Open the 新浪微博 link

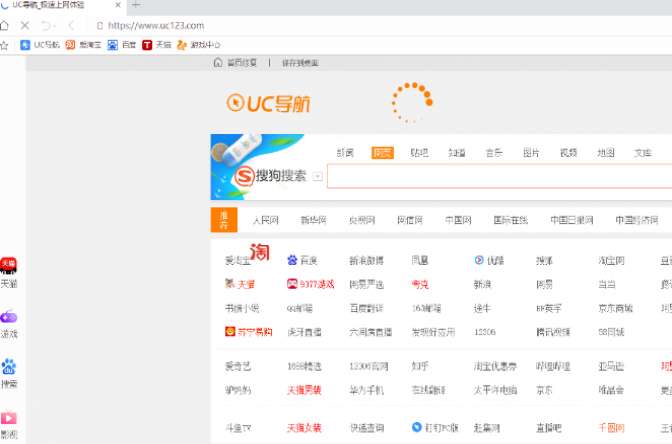(x=366, y=261)
